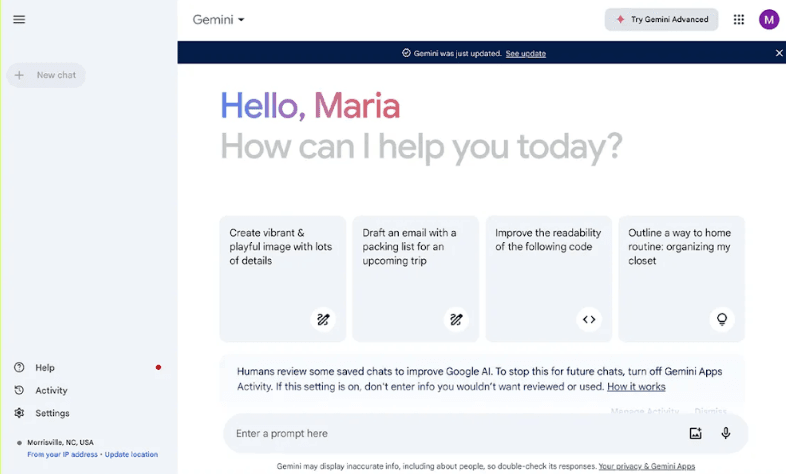Click the From your IP address link
786x474 pixels.
pos(63,454)
